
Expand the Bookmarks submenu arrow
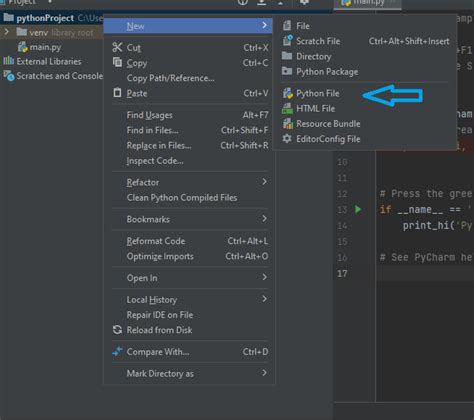[x=265, y=219]
